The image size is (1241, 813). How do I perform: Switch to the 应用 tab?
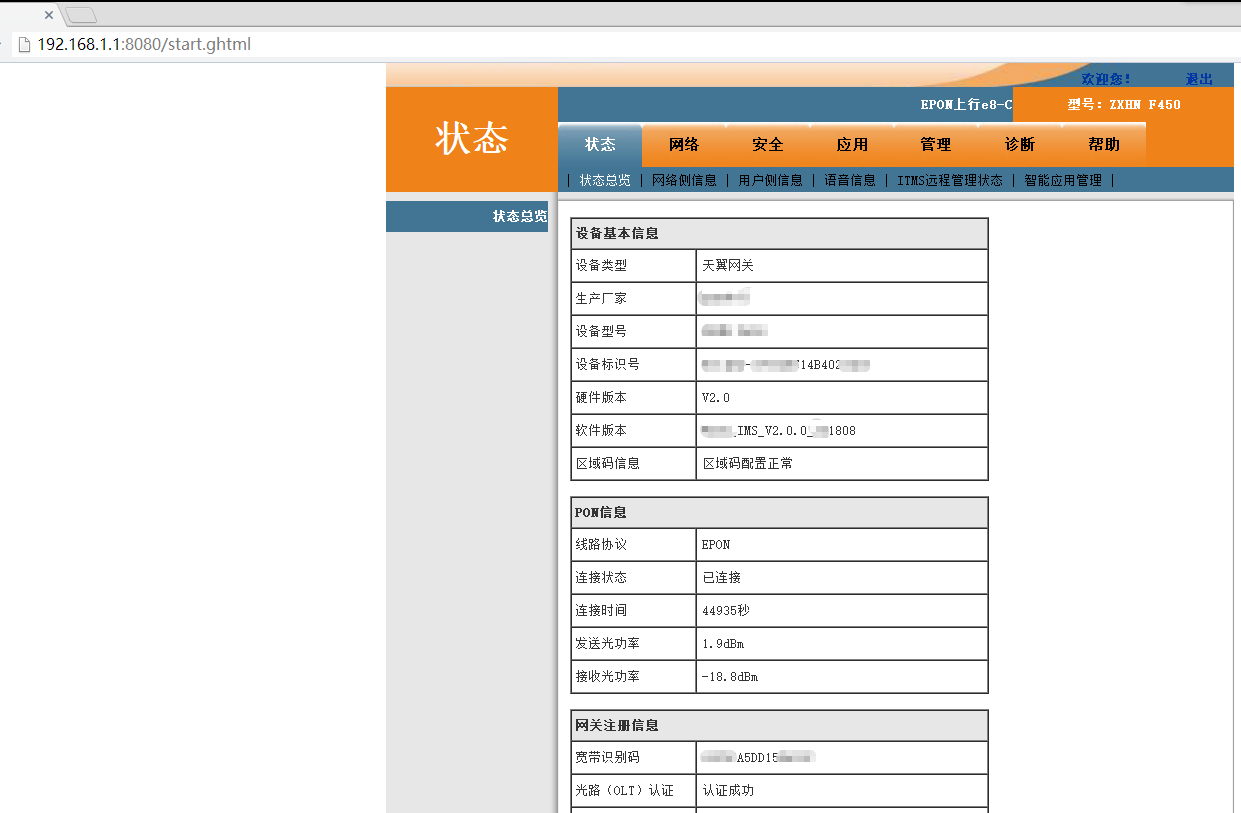(x=851, y=144)
